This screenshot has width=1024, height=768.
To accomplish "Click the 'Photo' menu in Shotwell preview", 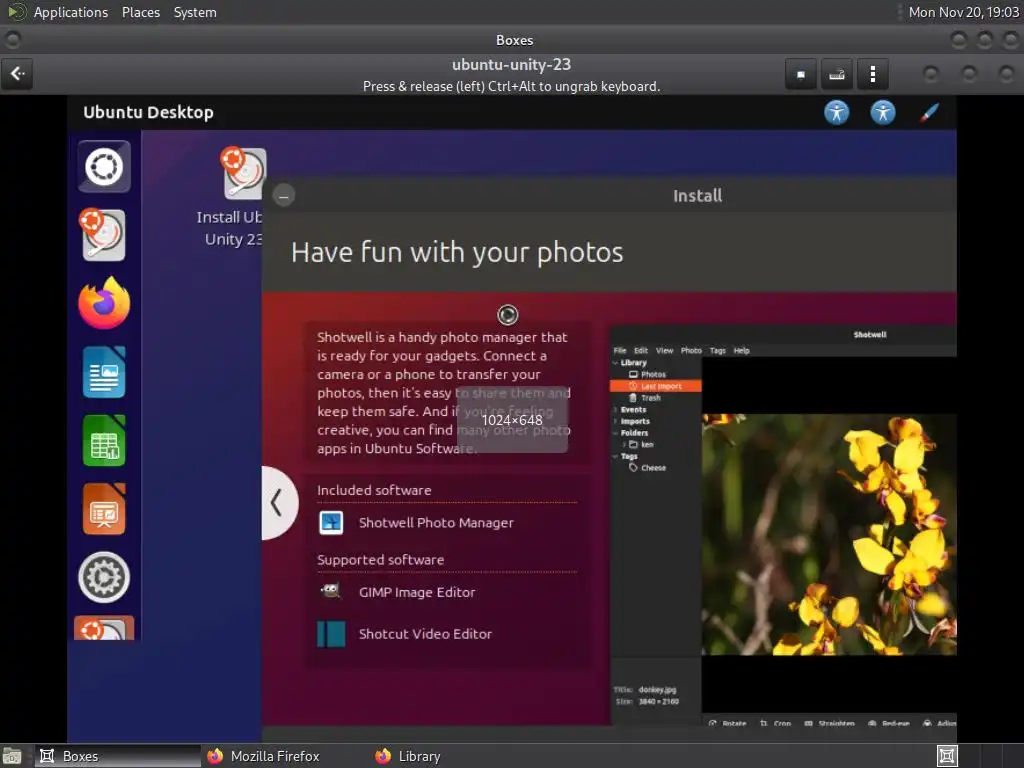I will pos(691,351).
